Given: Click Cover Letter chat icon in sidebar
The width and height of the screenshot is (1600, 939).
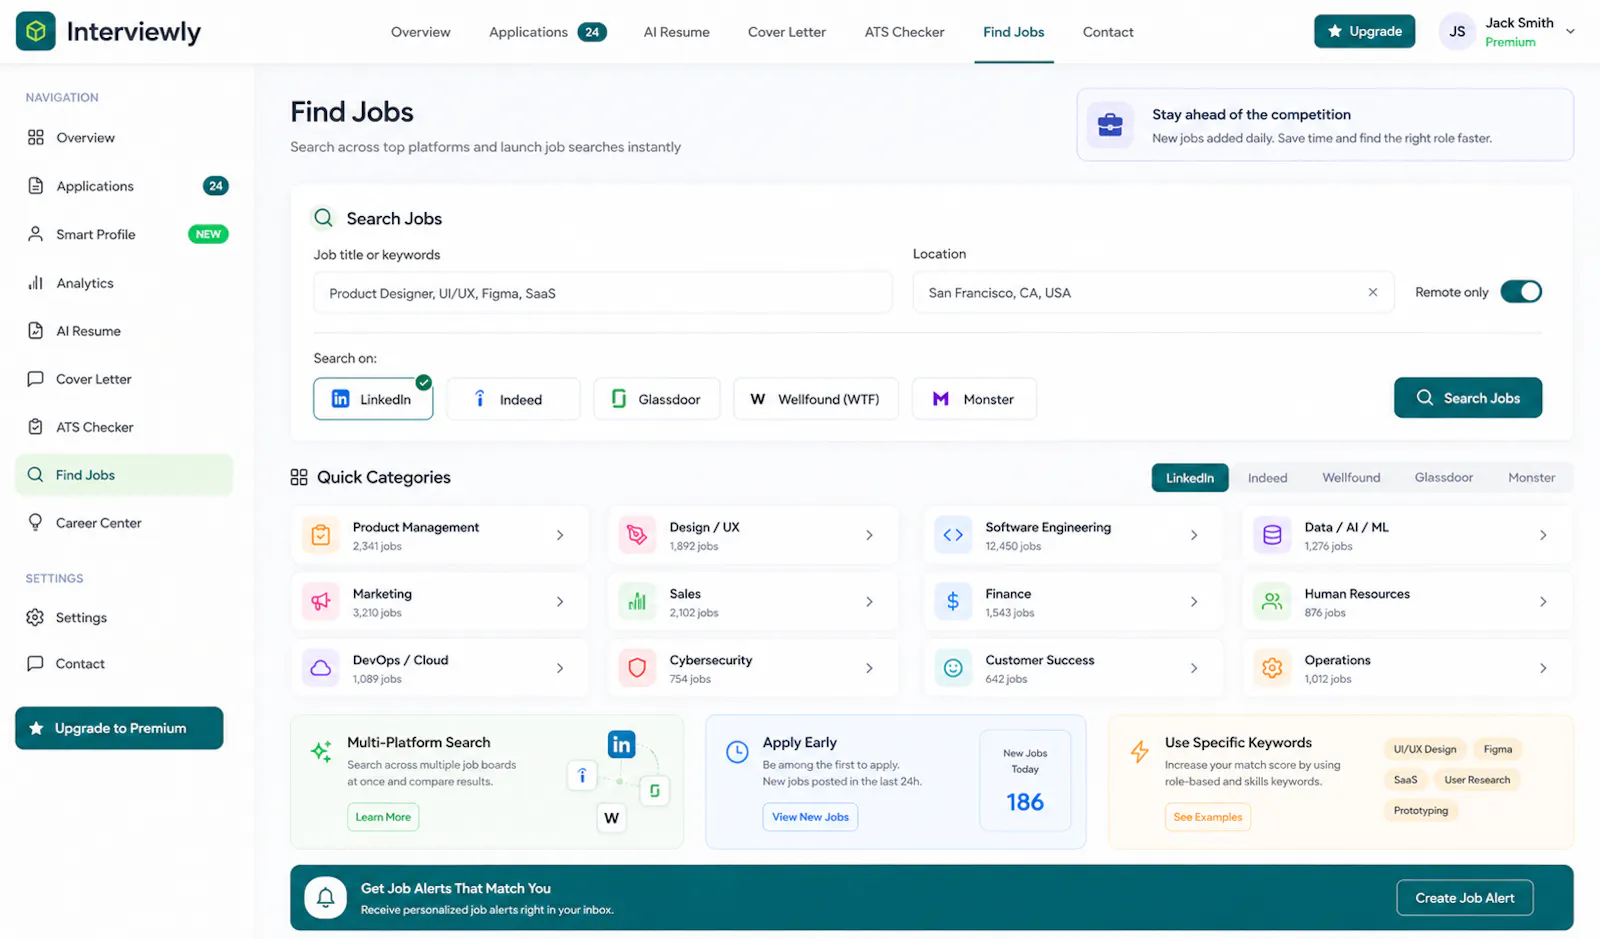Looking at the screenshot, I should pos(36,379).
